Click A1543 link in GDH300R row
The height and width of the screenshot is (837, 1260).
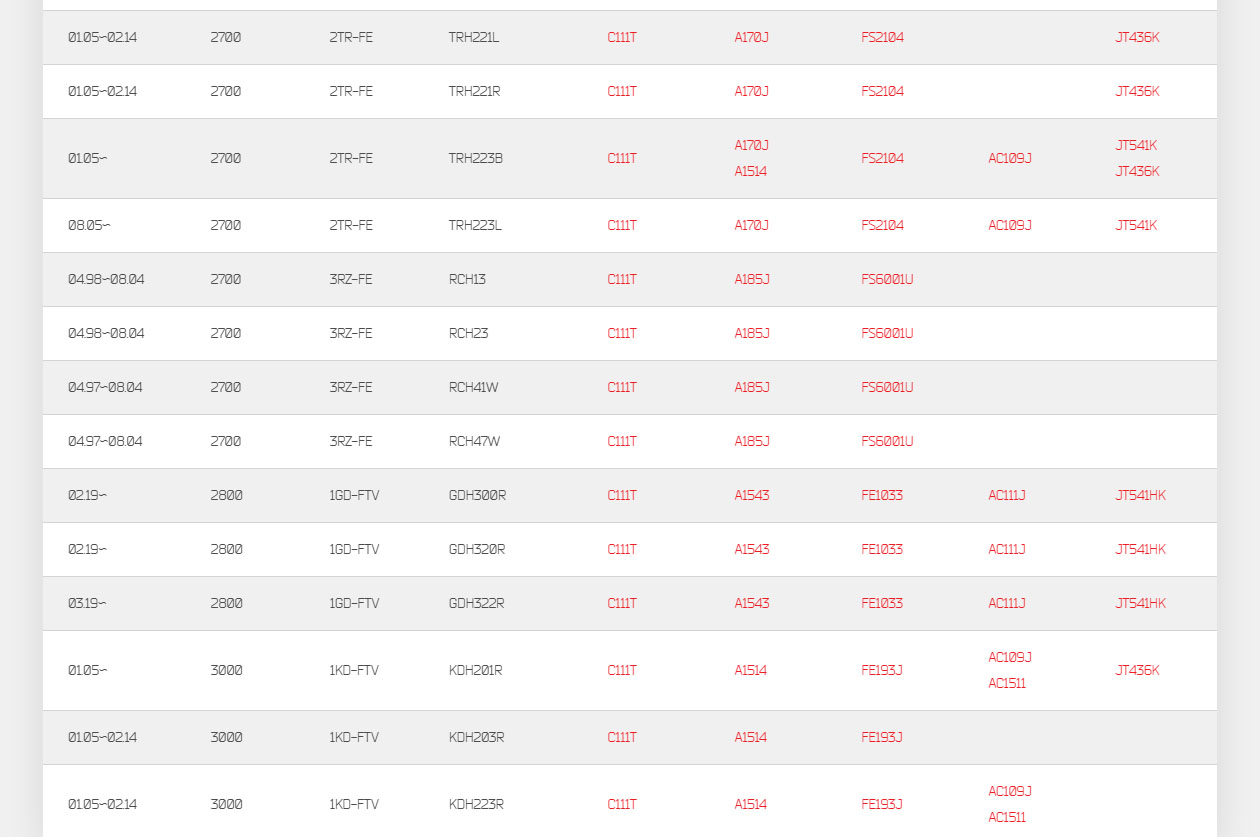(x=752, y=496)
